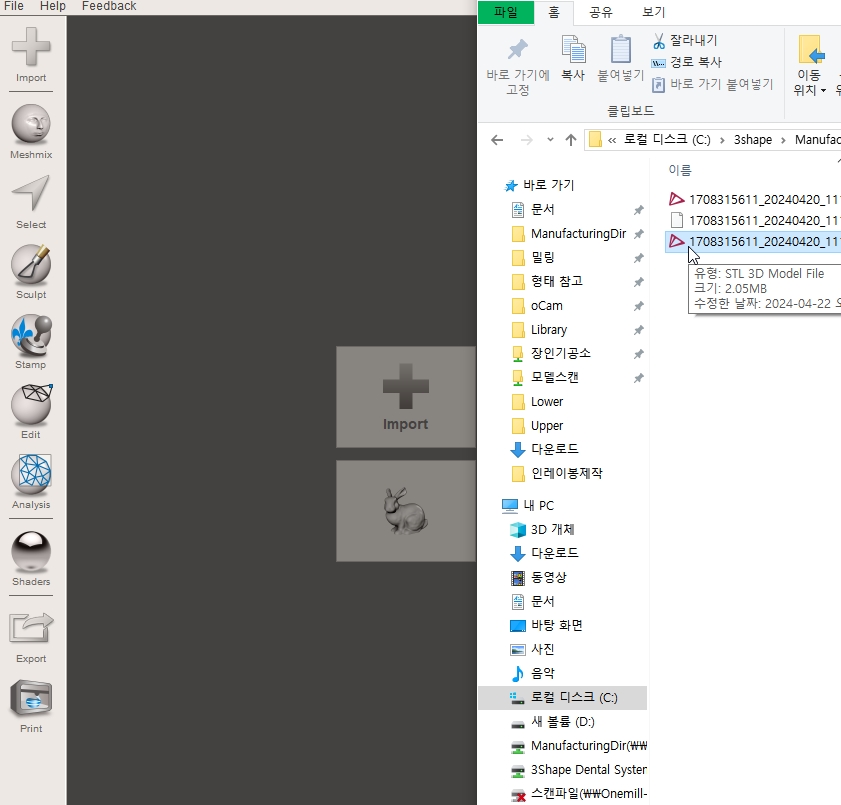Activate the Select tool
The height and width of the screenshot is (805, 841).
pos(31,202)
